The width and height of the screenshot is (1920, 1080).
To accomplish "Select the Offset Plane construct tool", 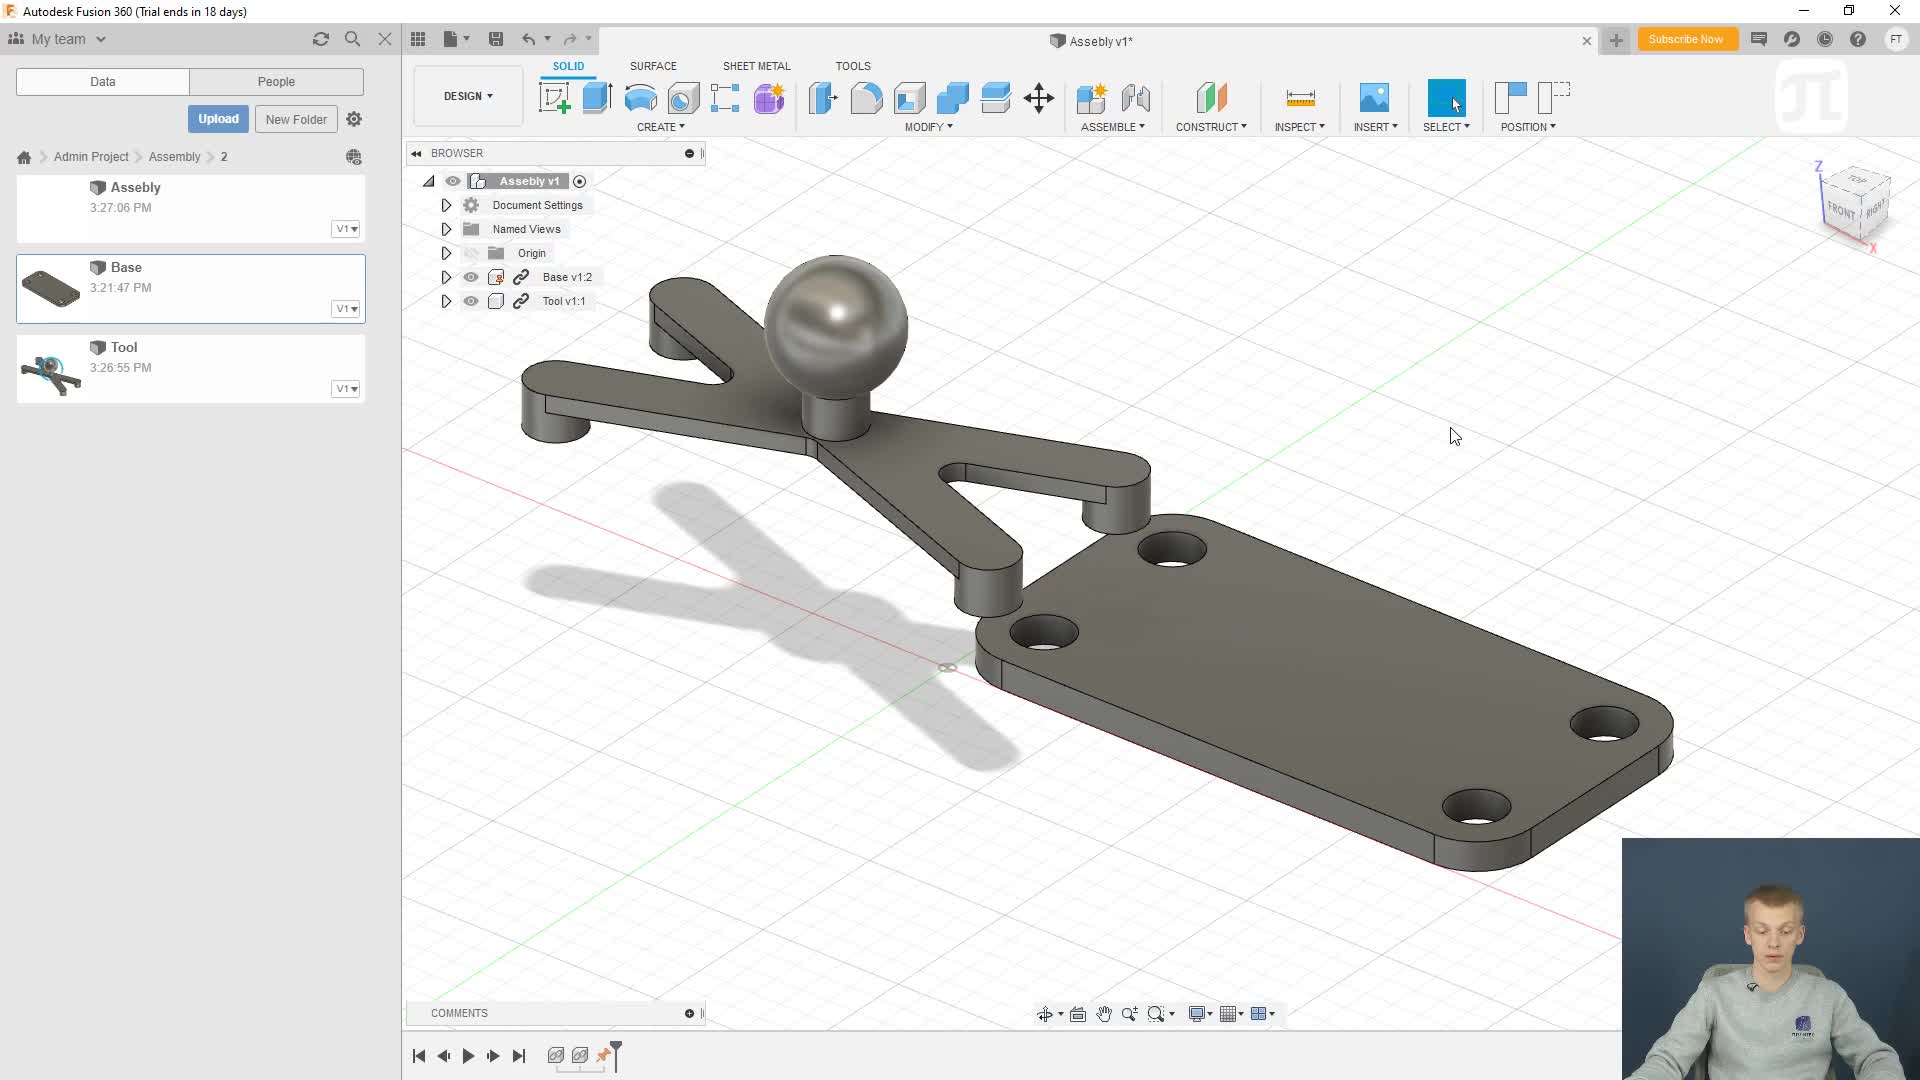I will click(x=1211, y=98).
